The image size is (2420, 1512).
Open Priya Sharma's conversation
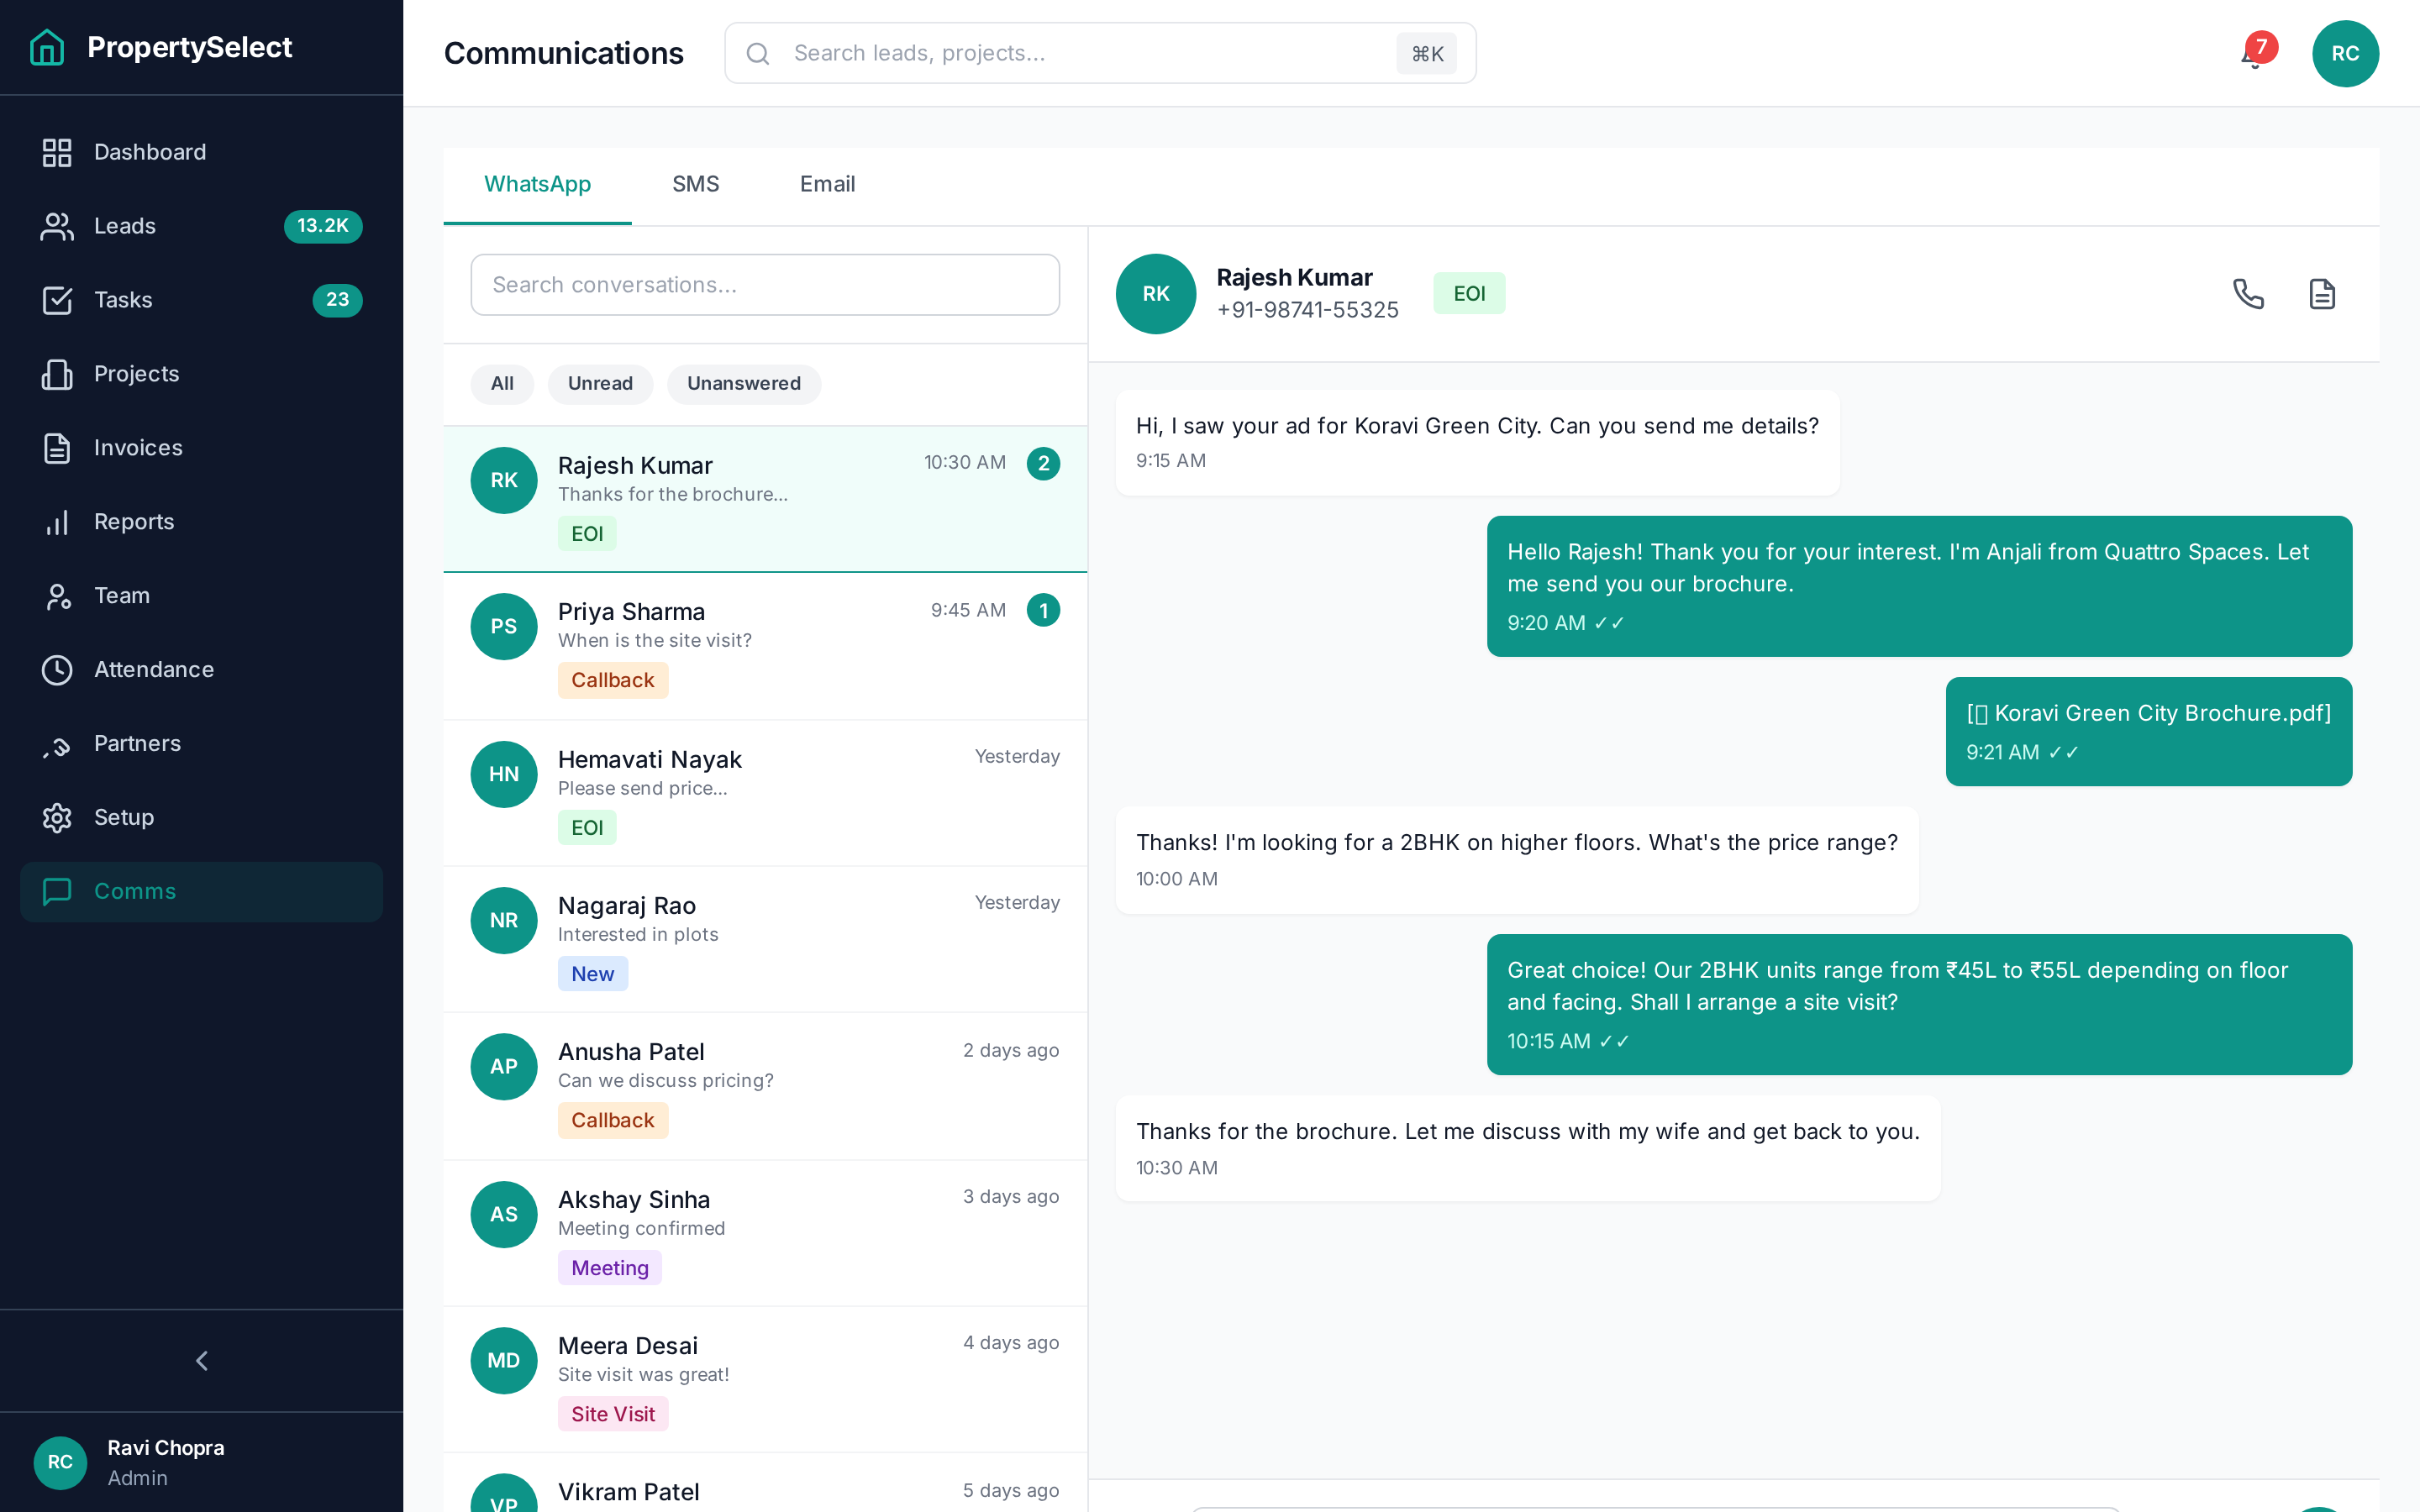click(765, 647)
